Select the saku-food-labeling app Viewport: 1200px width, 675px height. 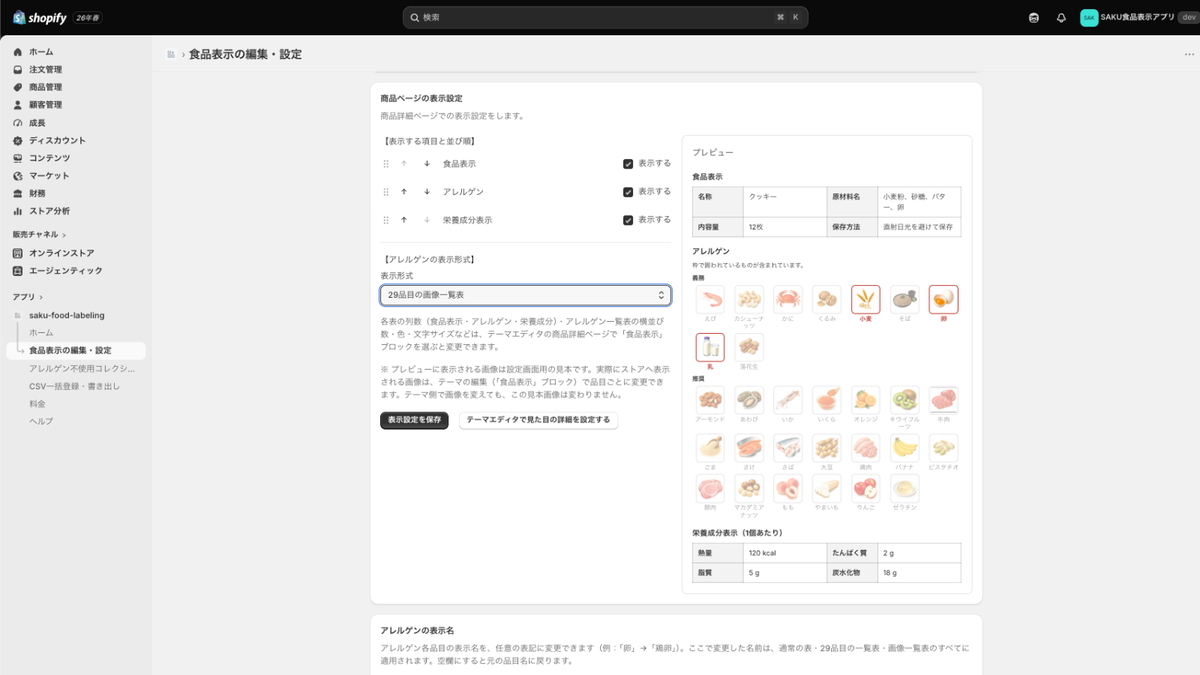pyautogui.click(x=66, y=315)
